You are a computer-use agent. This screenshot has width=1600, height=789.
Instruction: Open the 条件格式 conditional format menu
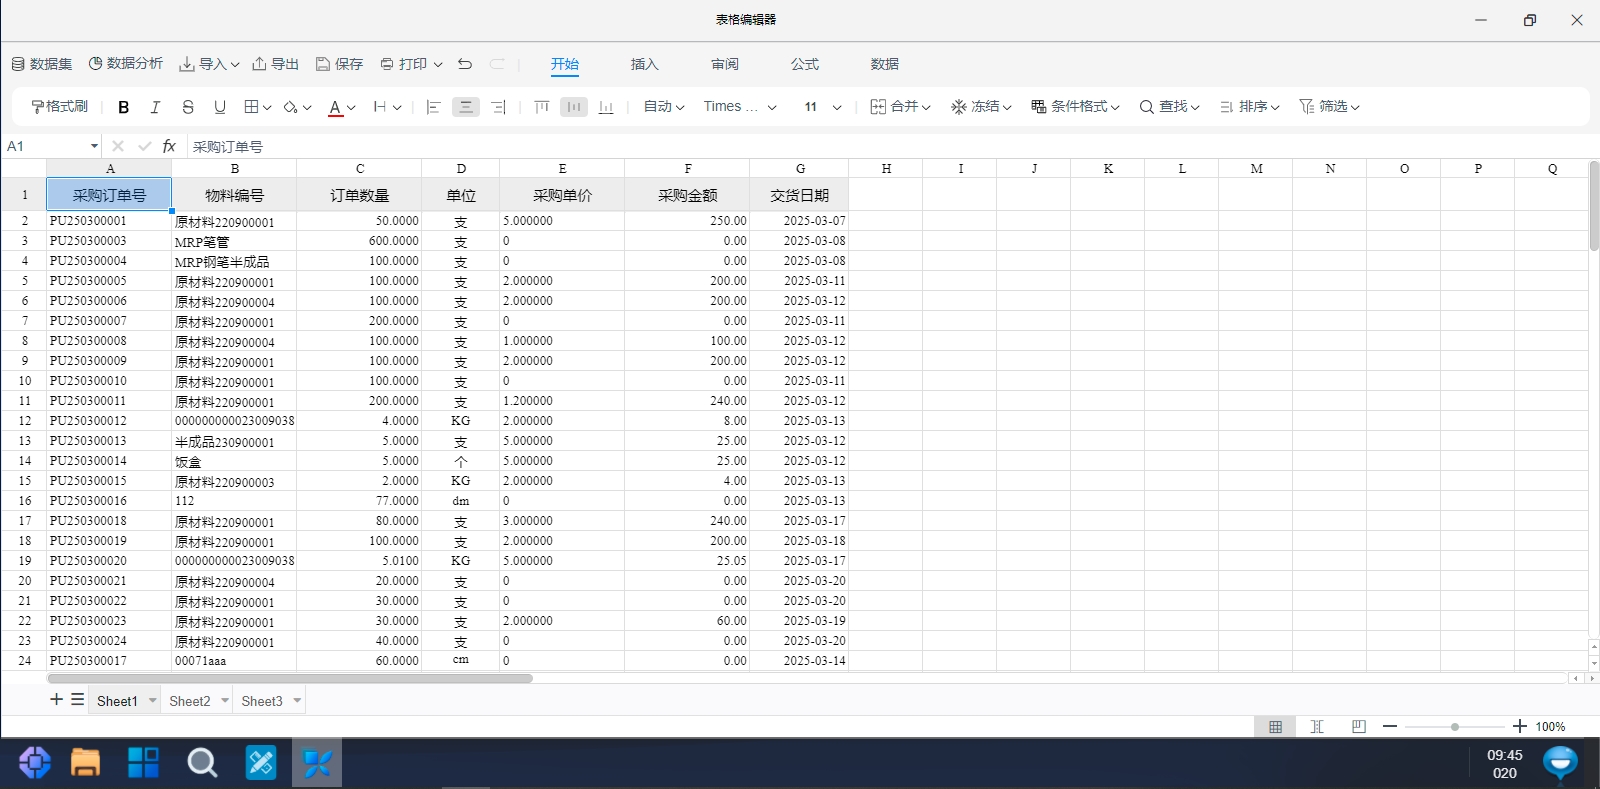[1075, 107]
